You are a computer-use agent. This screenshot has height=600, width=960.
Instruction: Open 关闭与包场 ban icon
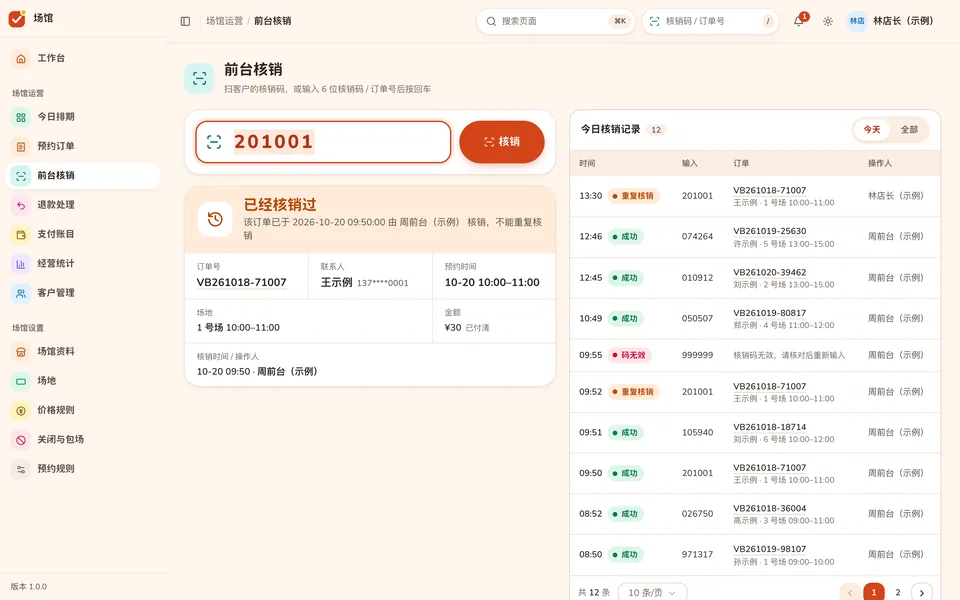[21, 440]
